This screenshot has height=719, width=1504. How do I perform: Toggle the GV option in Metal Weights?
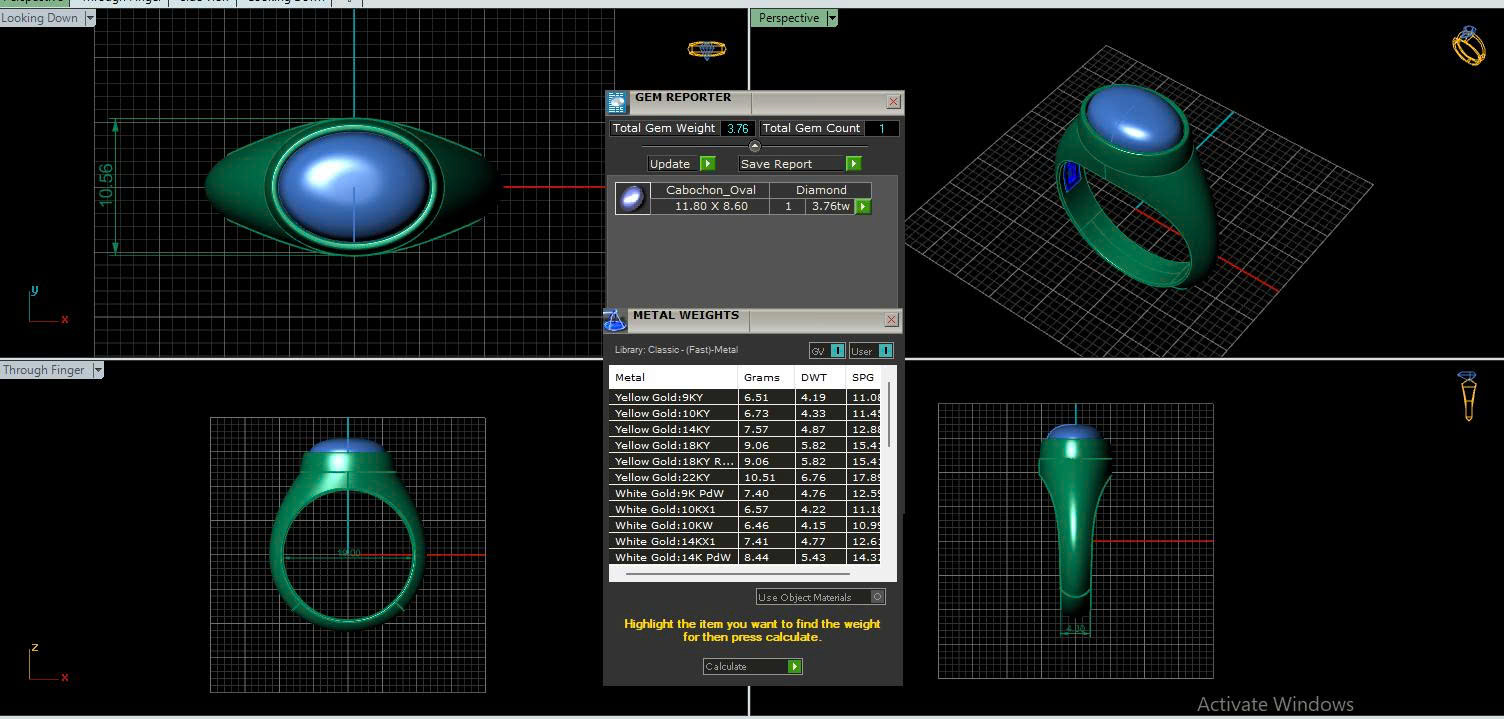click(837, 351)
